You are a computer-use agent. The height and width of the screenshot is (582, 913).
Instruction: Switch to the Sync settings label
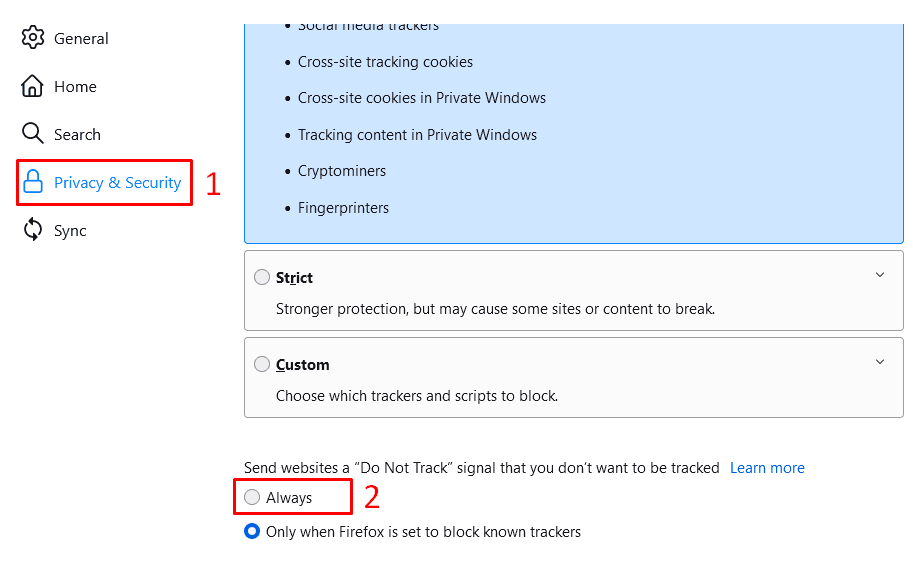[x=70, y=231]
